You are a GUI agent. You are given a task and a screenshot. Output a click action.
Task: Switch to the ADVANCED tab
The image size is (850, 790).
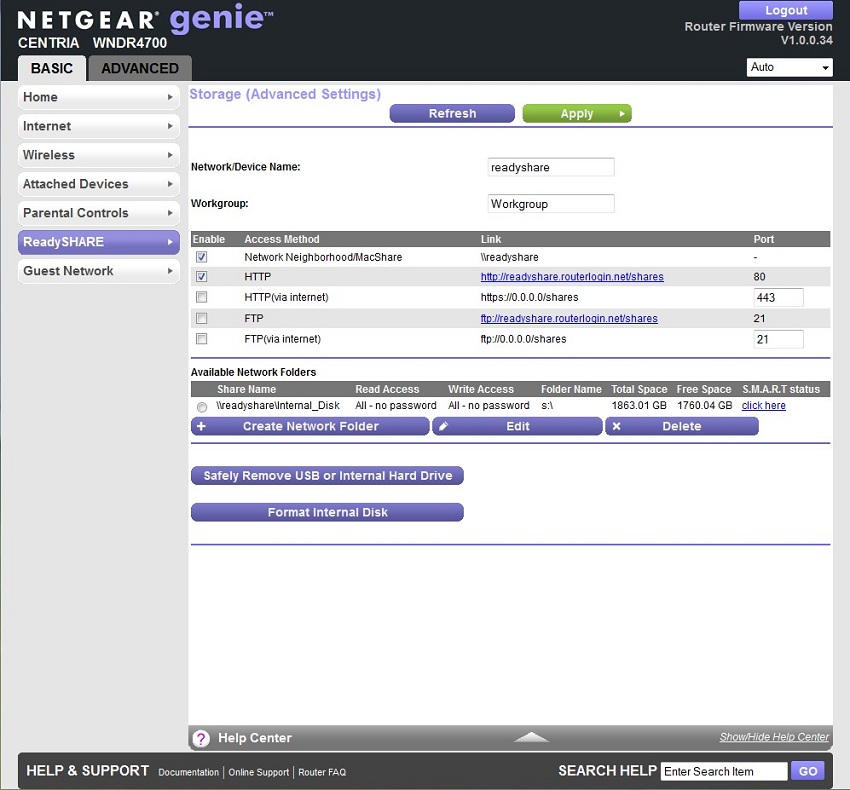click(x=140, y=68)
